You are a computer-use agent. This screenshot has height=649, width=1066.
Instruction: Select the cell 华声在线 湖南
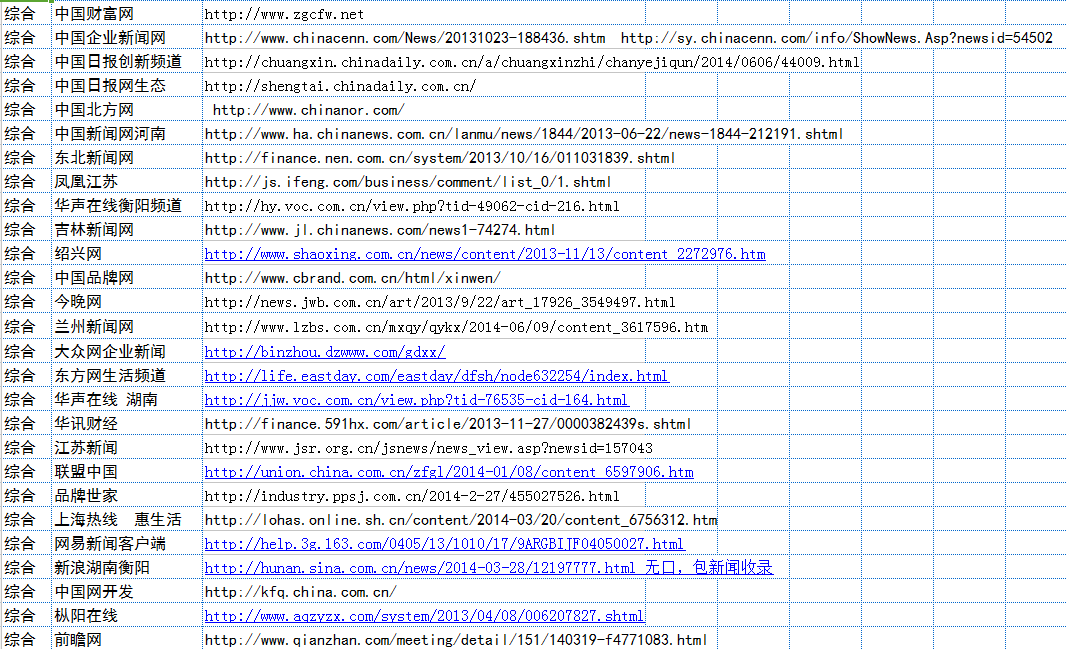point(126,400)
